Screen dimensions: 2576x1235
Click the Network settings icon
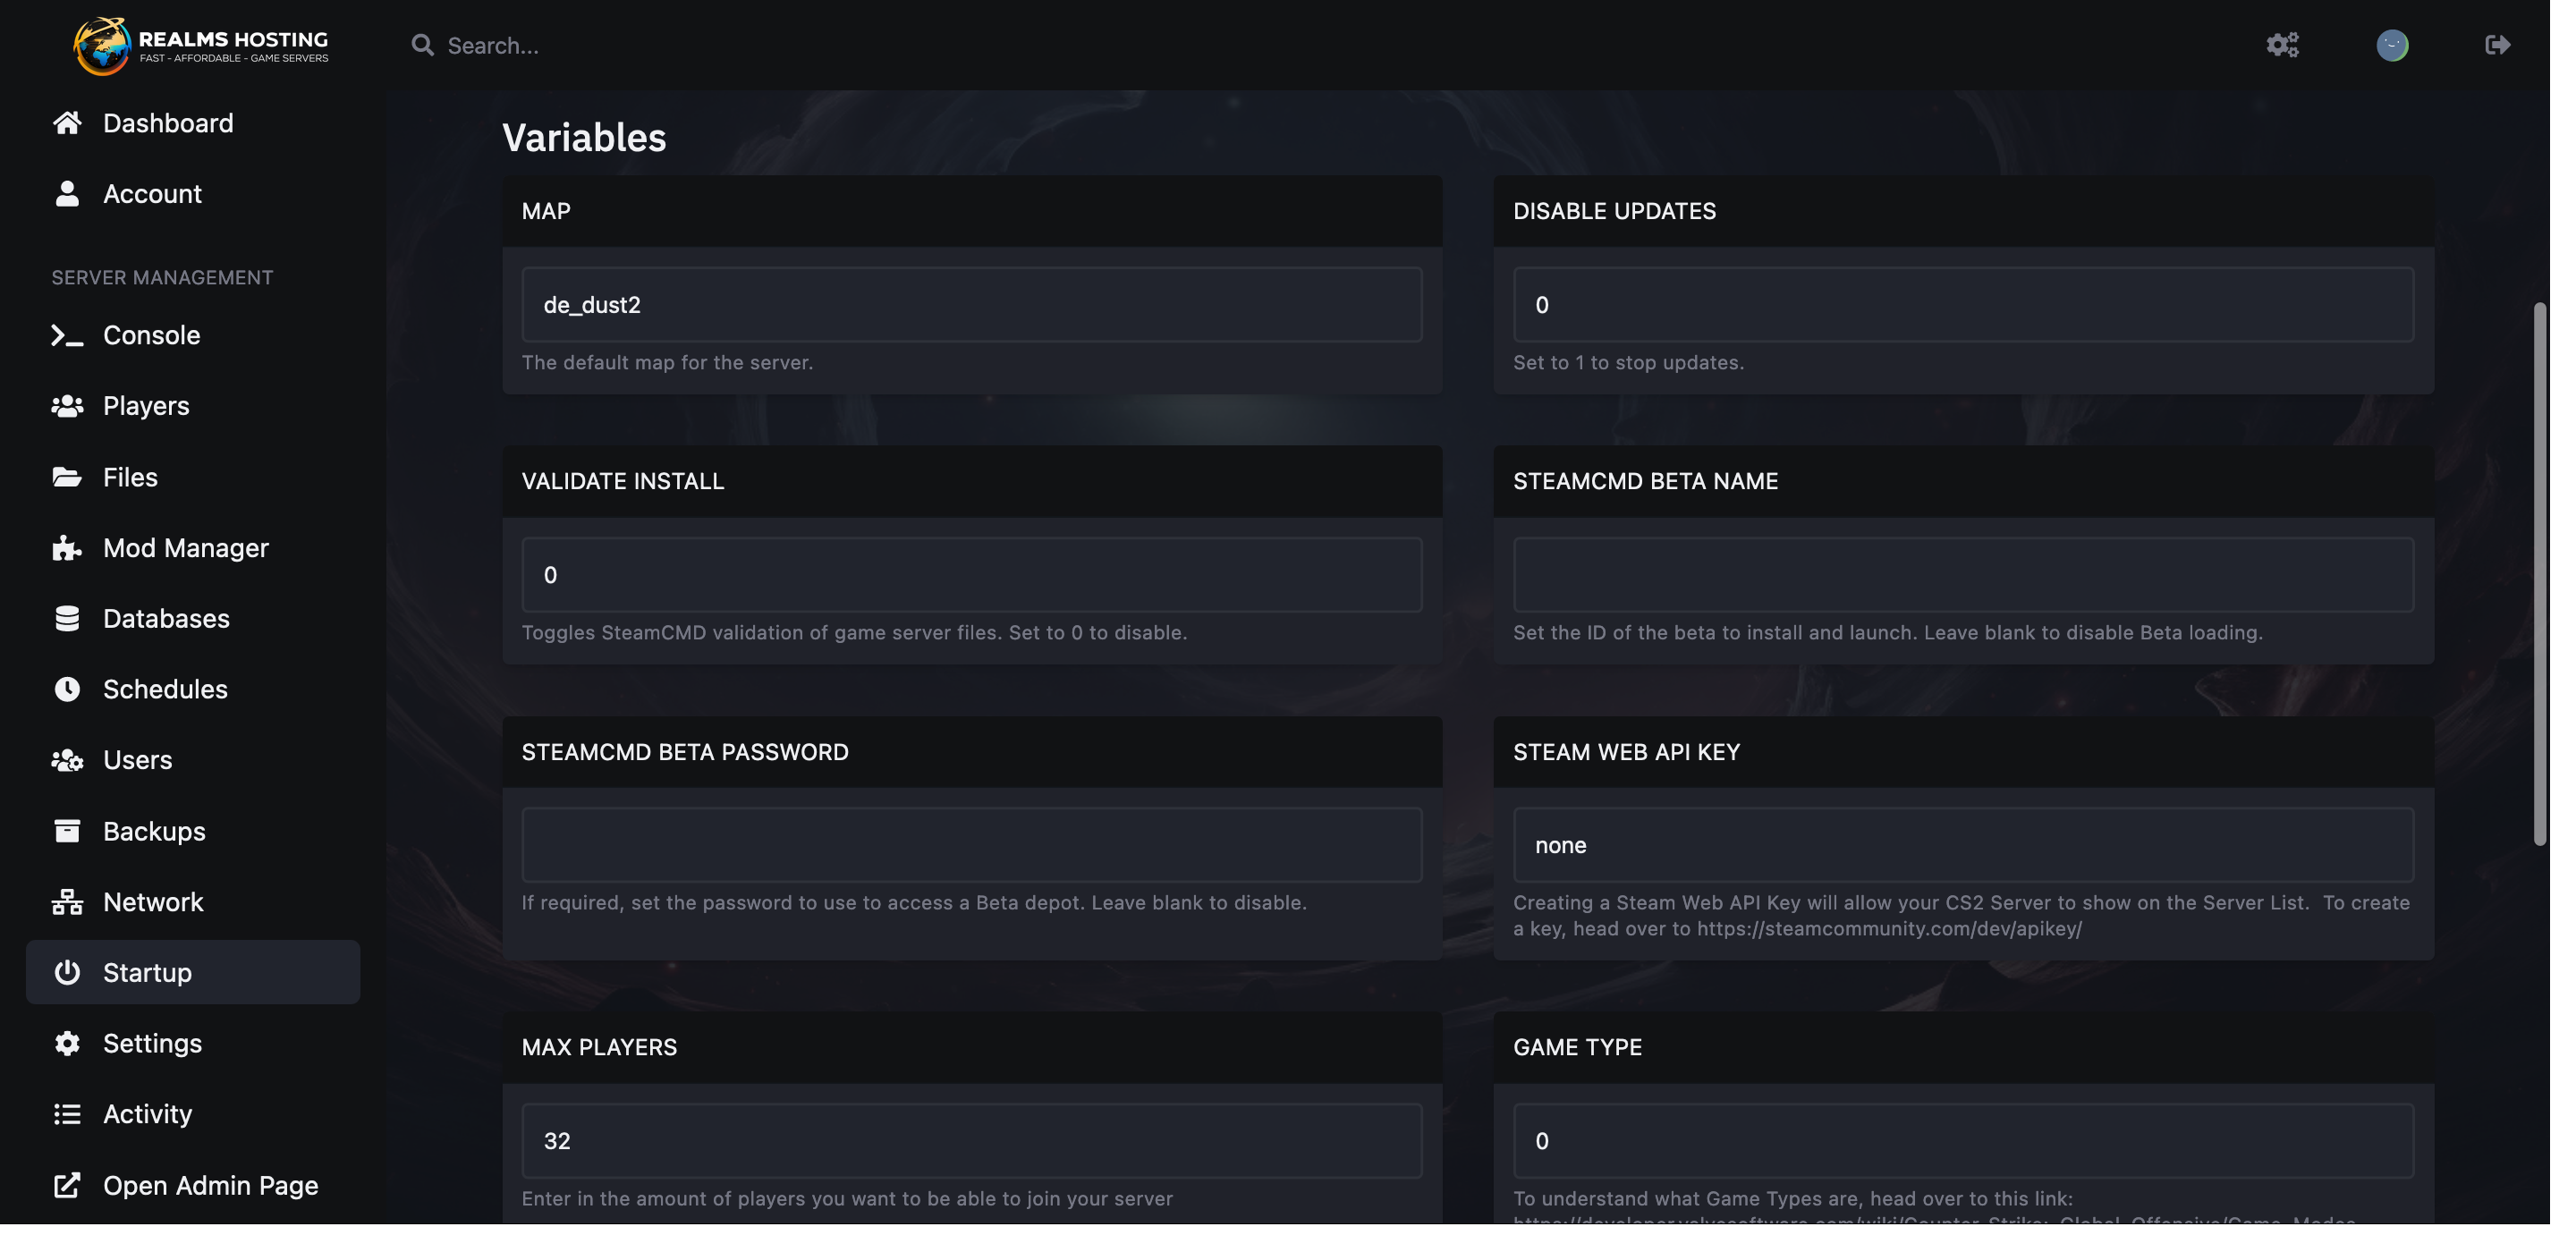(x=65, y=901)
